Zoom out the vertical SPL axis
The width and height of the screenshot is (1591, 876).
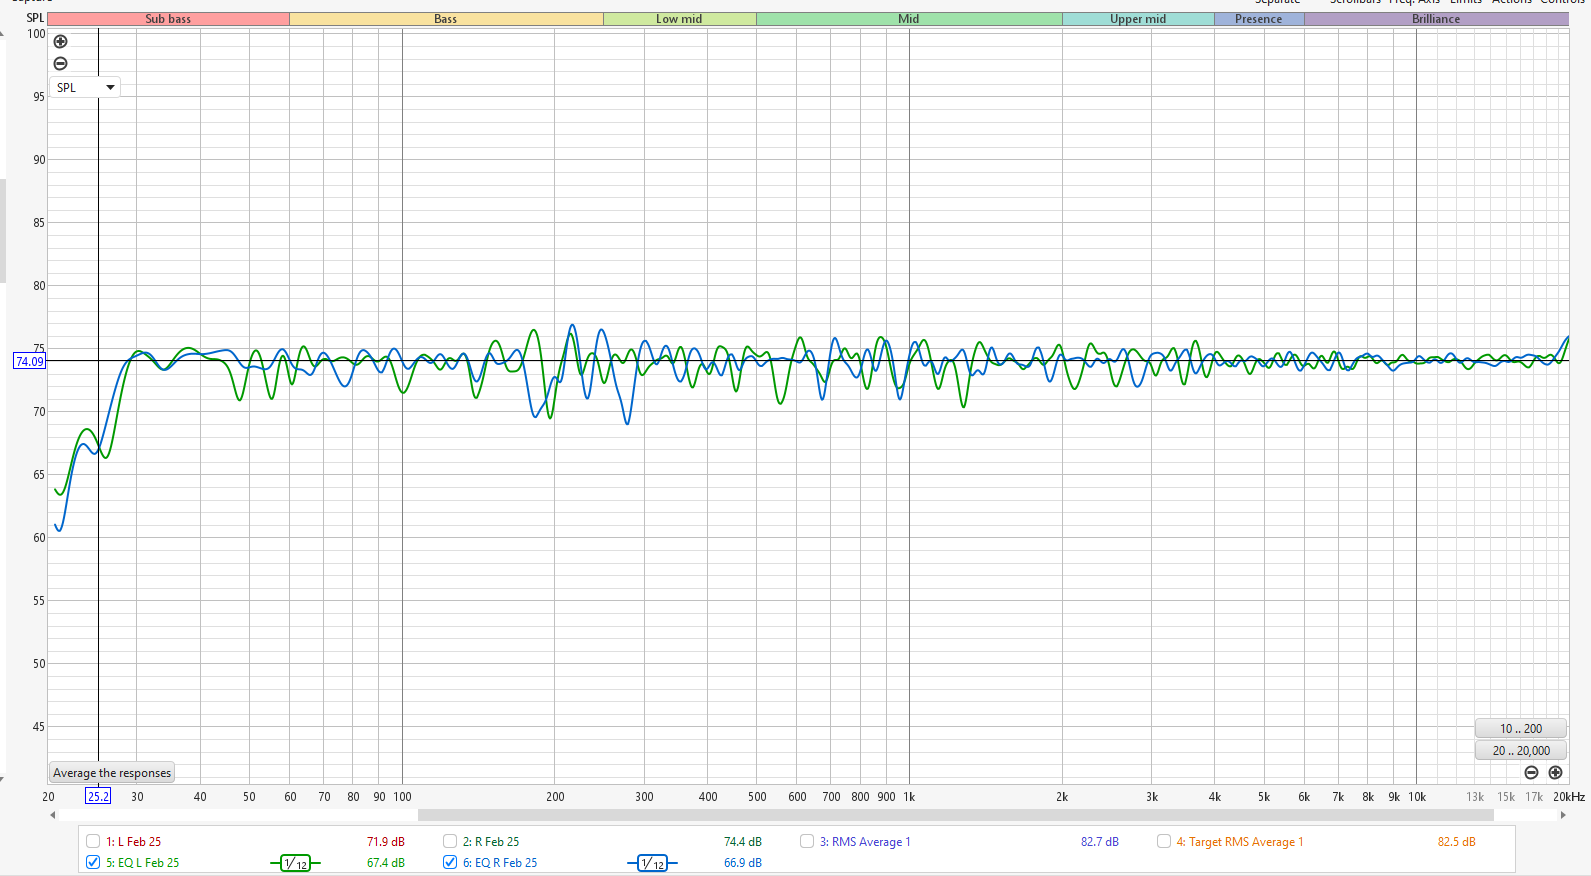[61, 64]
